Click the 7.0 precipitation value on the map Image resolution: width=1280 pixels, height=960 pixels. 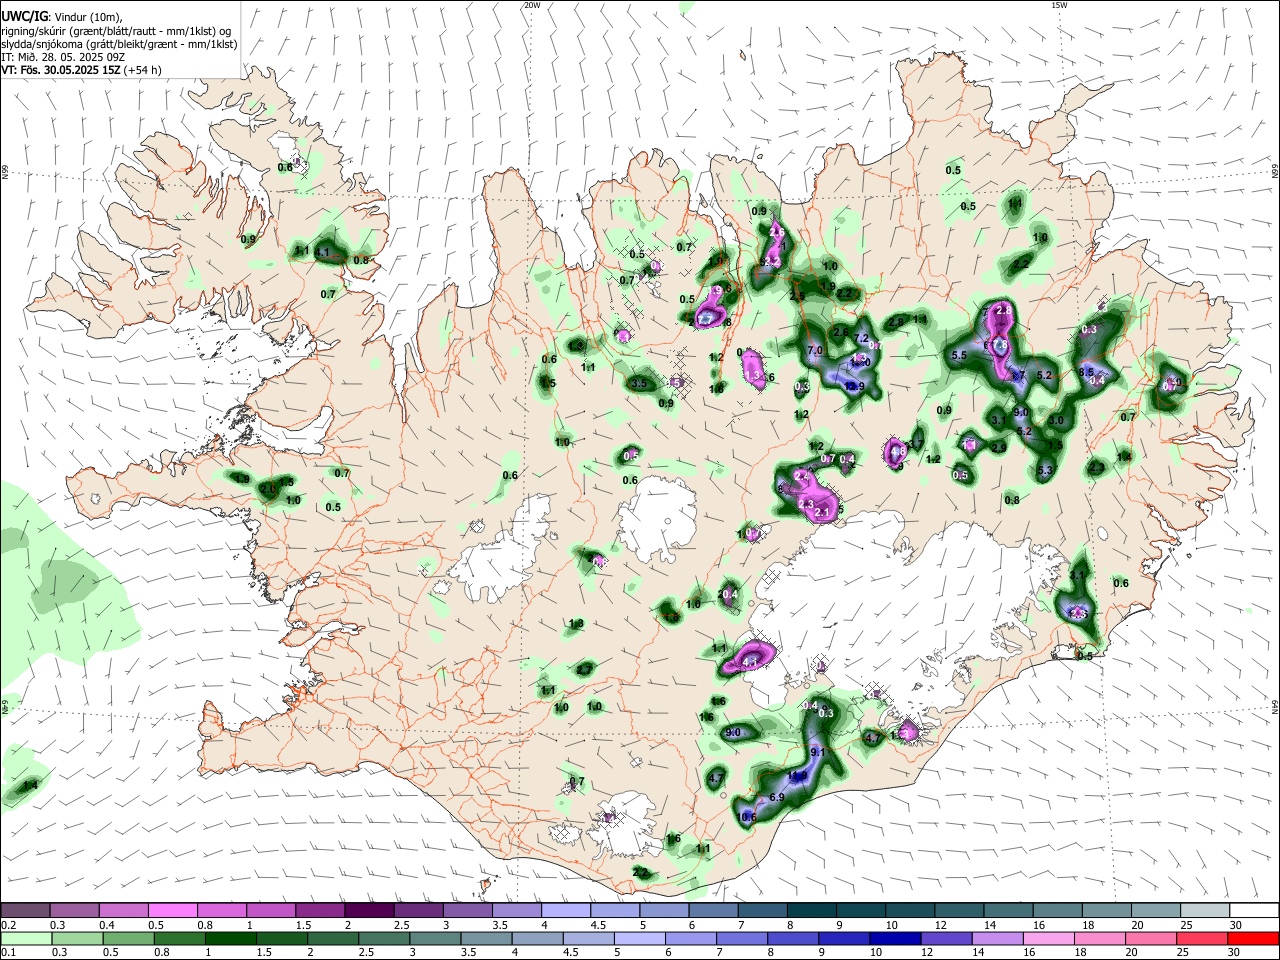tap(814, 350)
